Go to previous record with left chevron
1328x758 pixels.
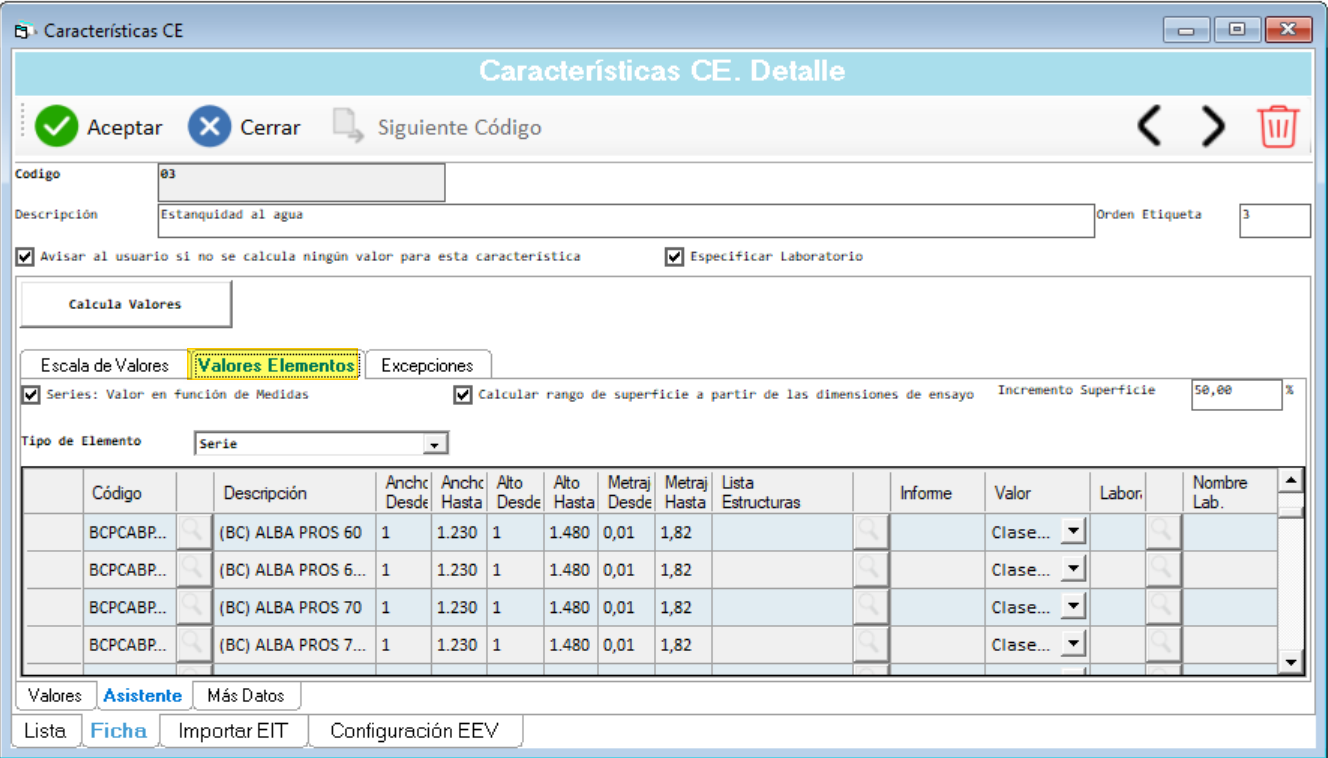(1151, 127)
